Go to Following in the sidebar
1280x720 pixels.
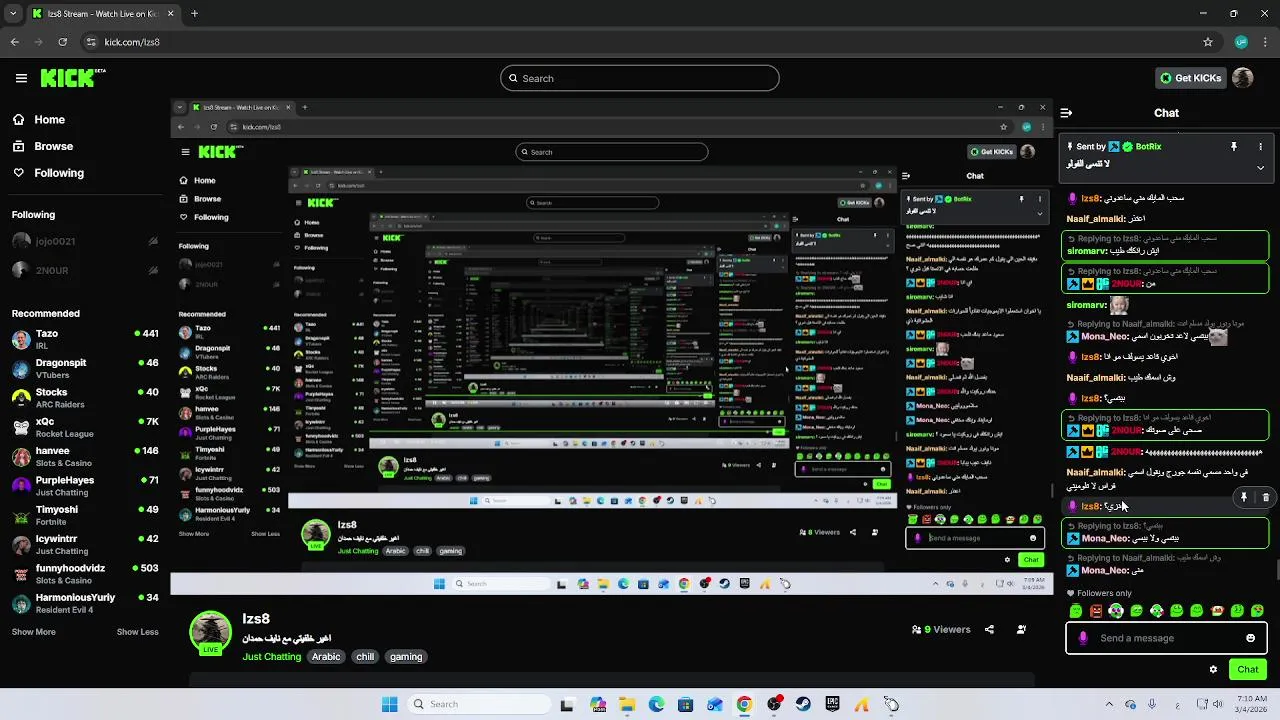[48, 173]
